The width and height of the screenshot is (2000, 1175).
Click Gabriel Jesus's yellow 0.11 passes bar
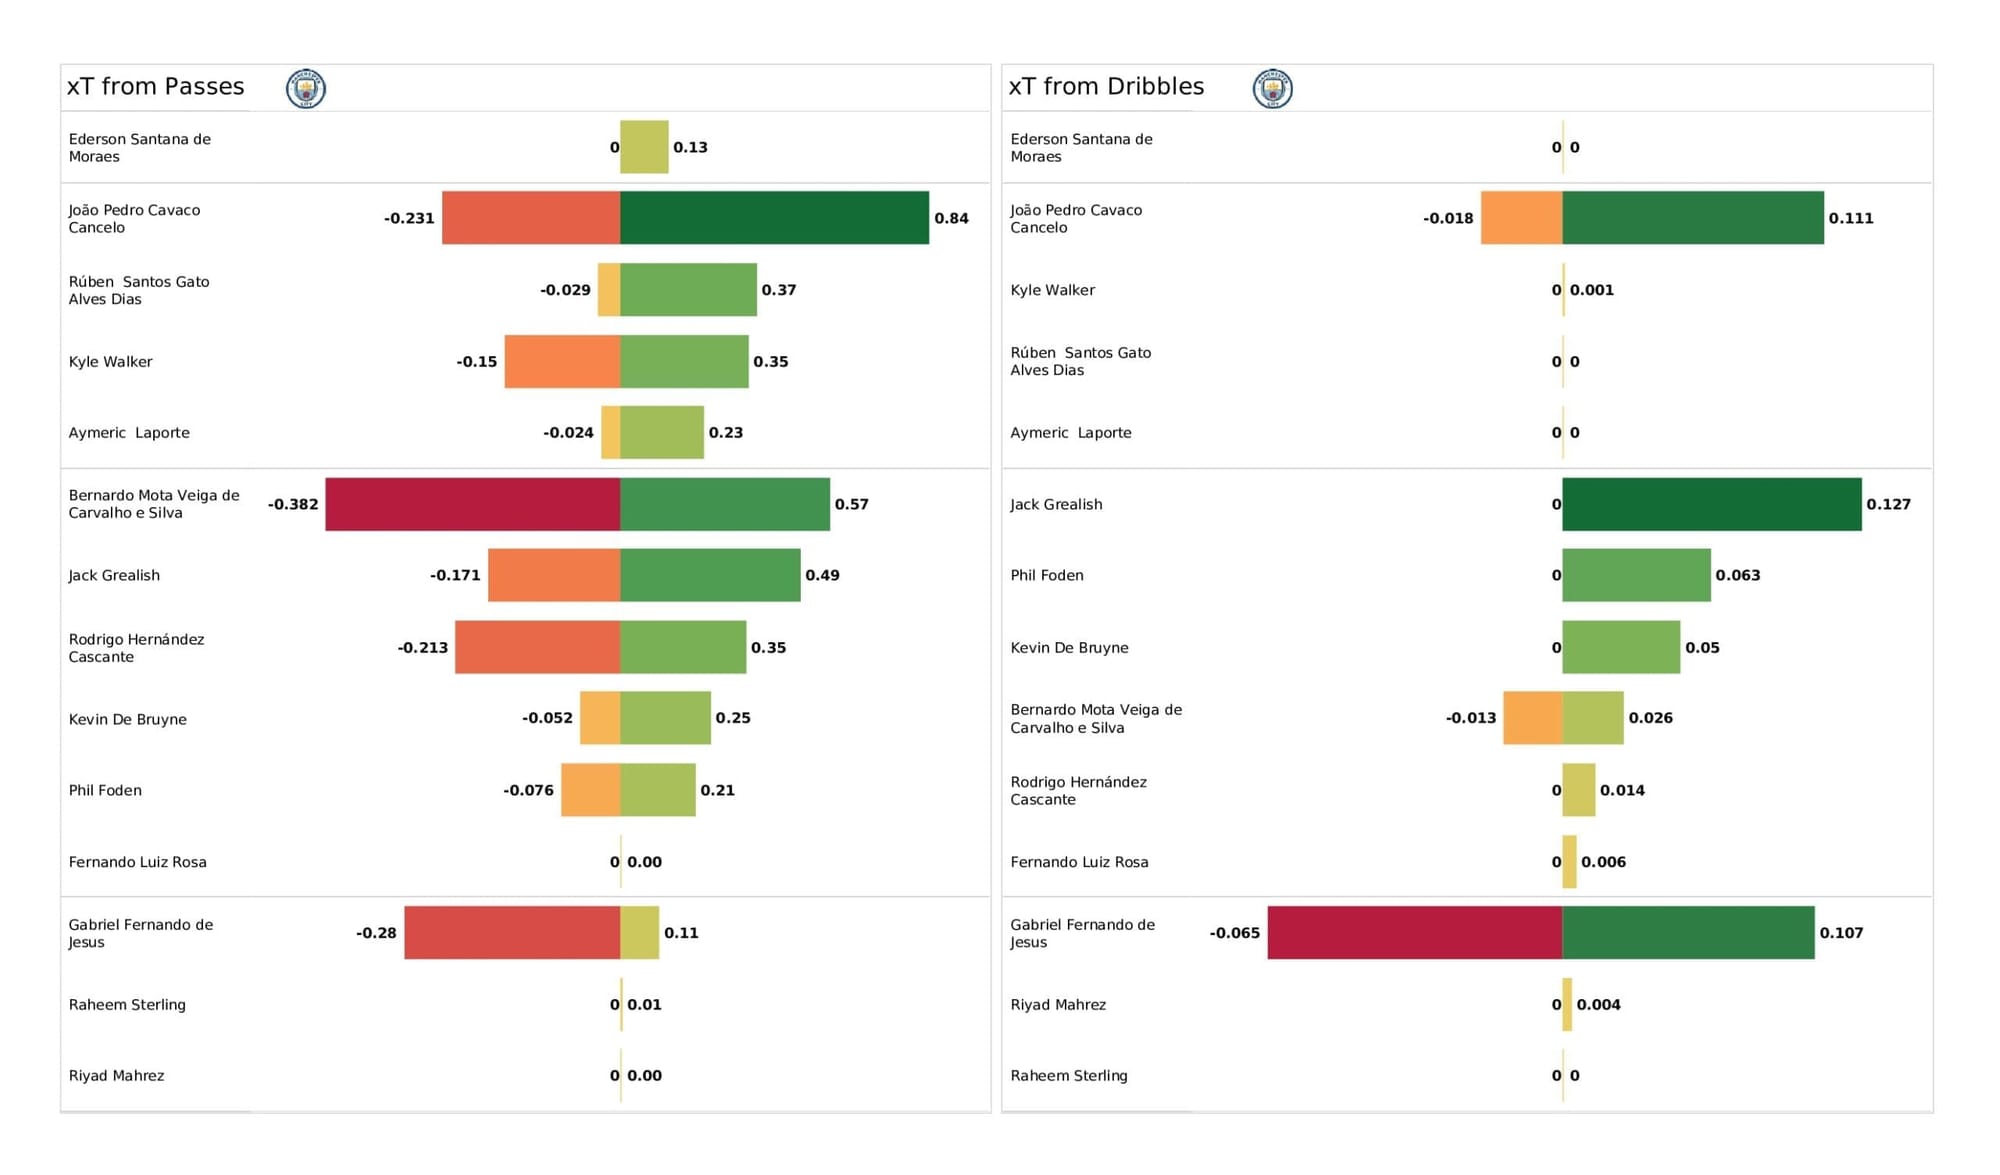click(640, 933)
